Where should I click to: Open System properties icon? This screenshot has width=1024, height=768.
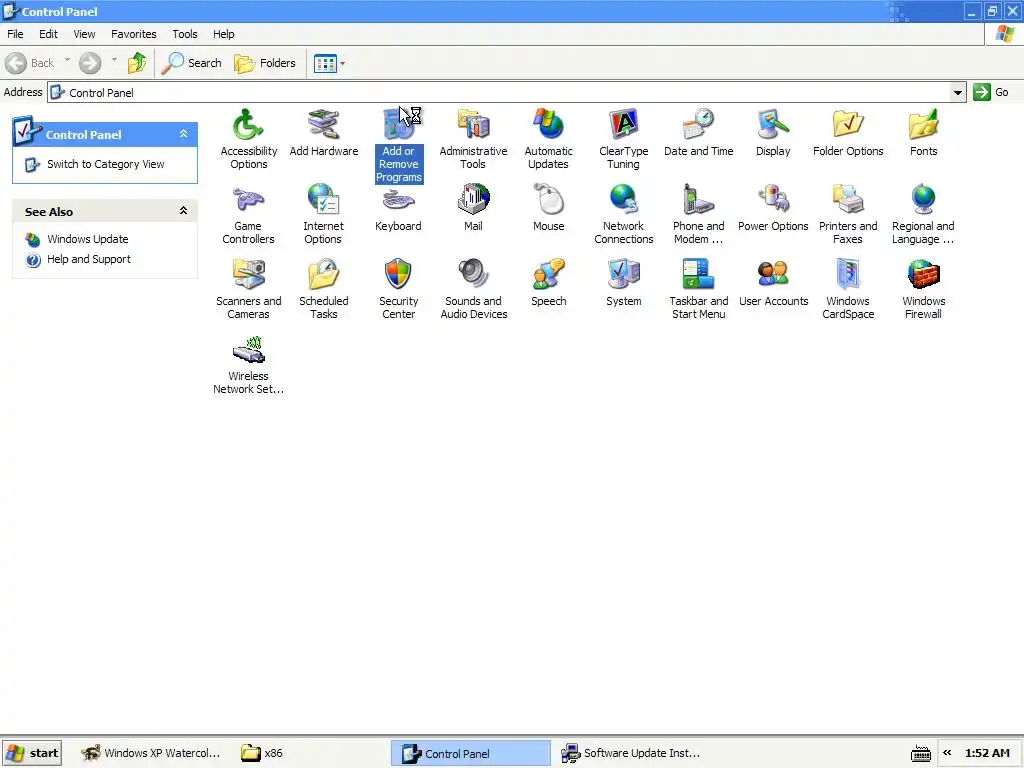[x=624, y=274]
